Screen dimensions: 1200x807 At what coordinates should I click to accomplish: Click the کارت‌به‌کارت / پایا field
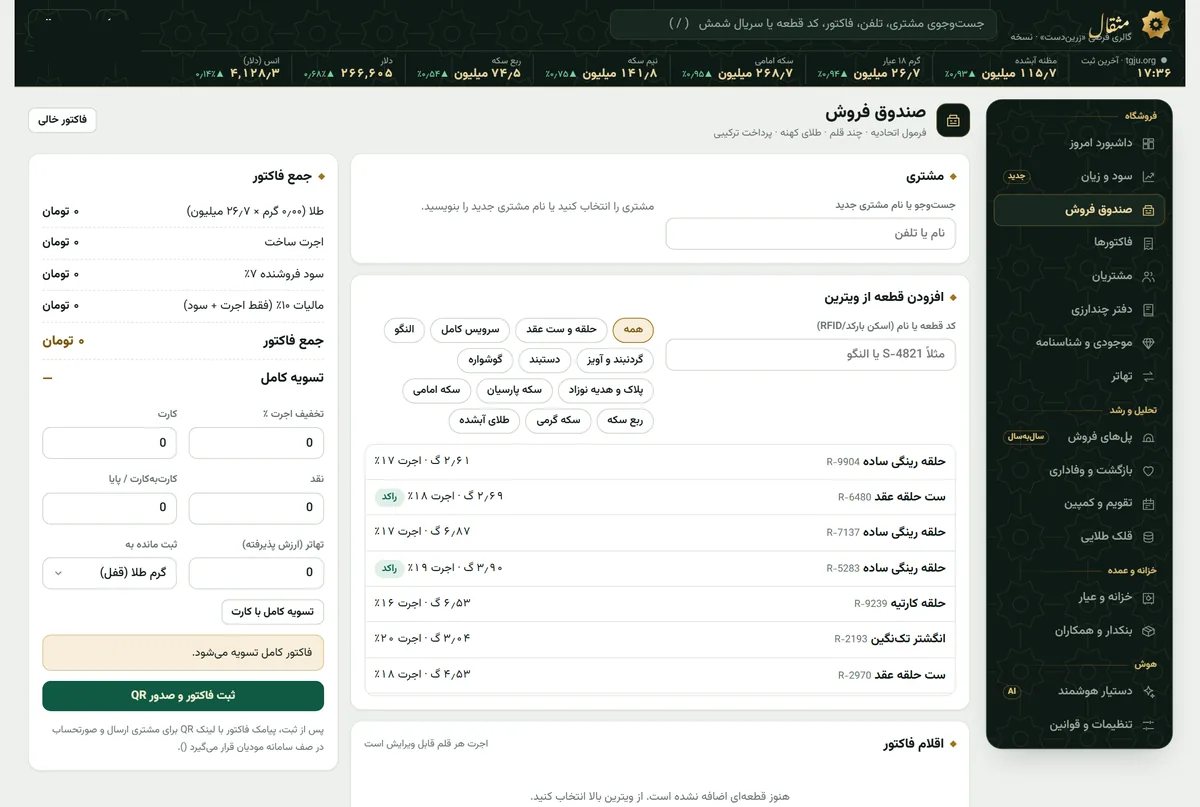pyautogui.click(x=110, y=508)
